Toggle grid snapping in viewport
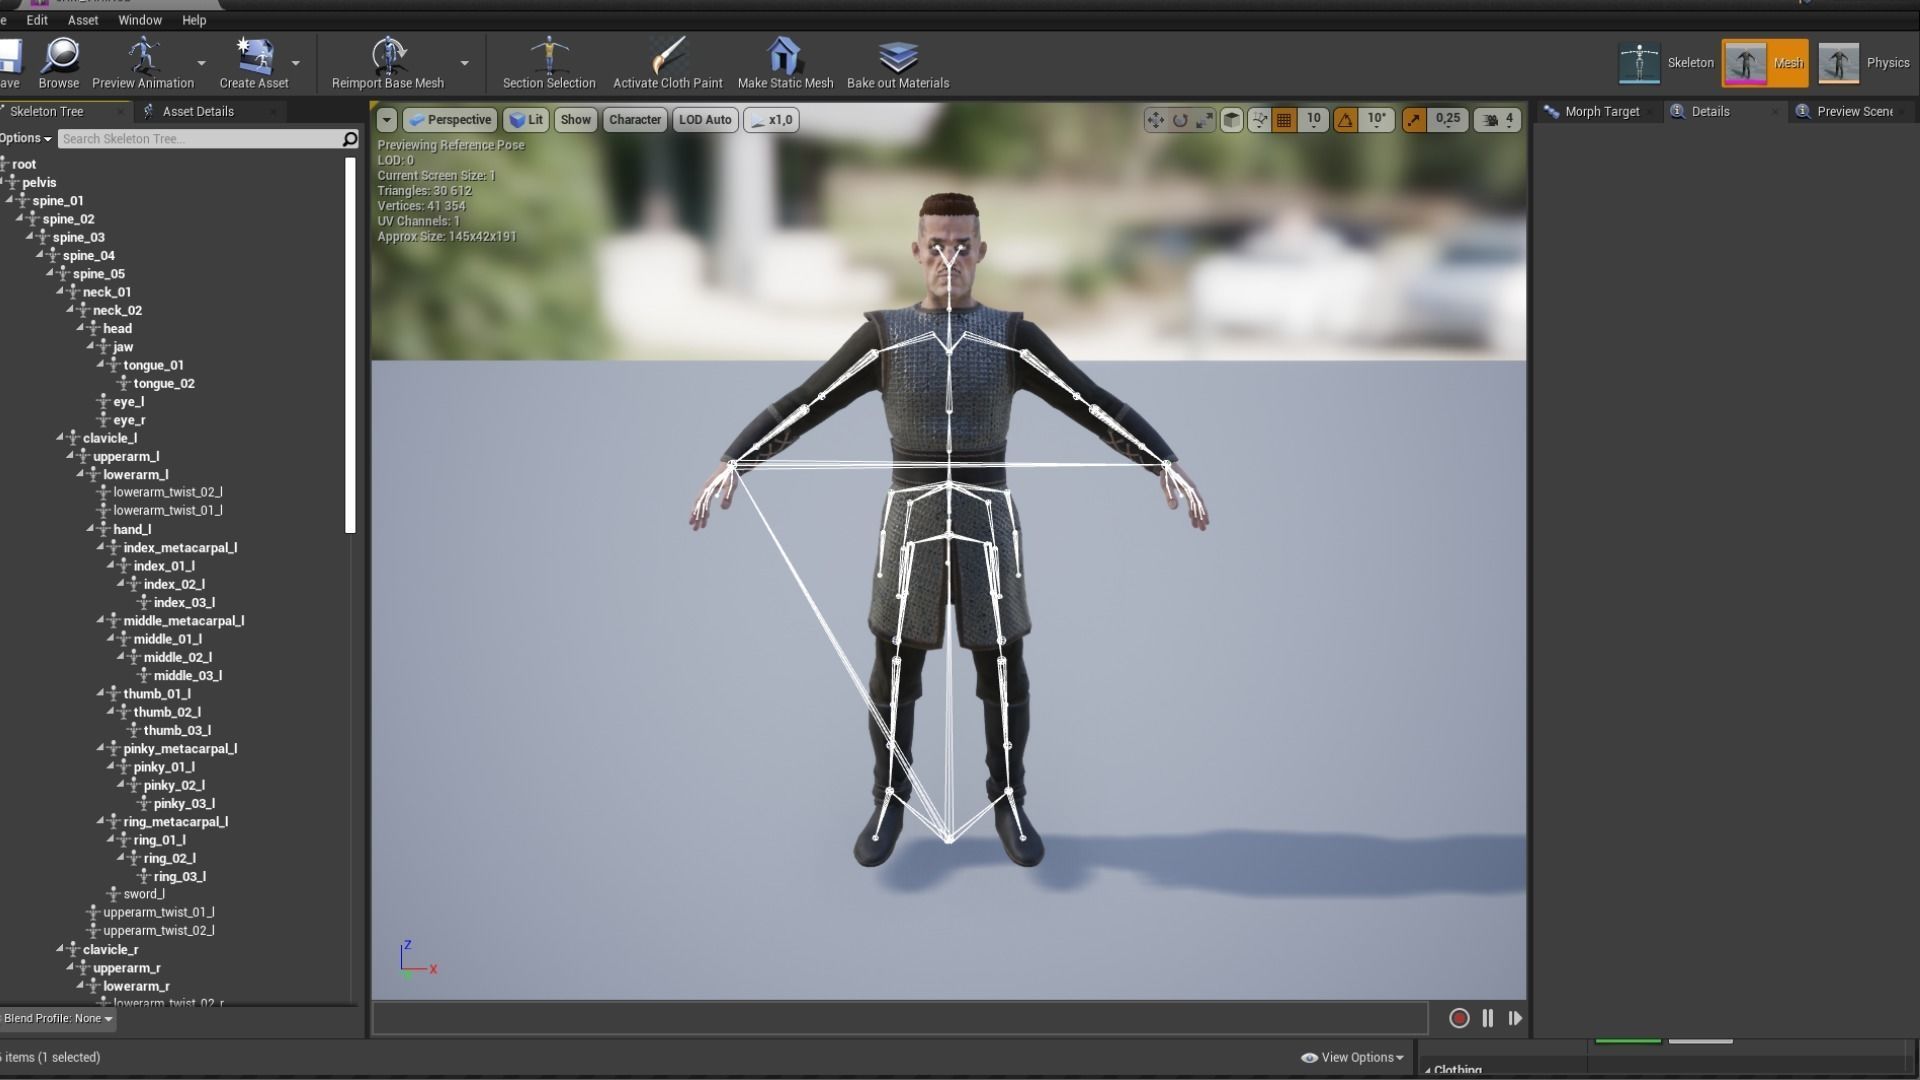This screenshot has height=1080, width=1920. pos(1285,120)
